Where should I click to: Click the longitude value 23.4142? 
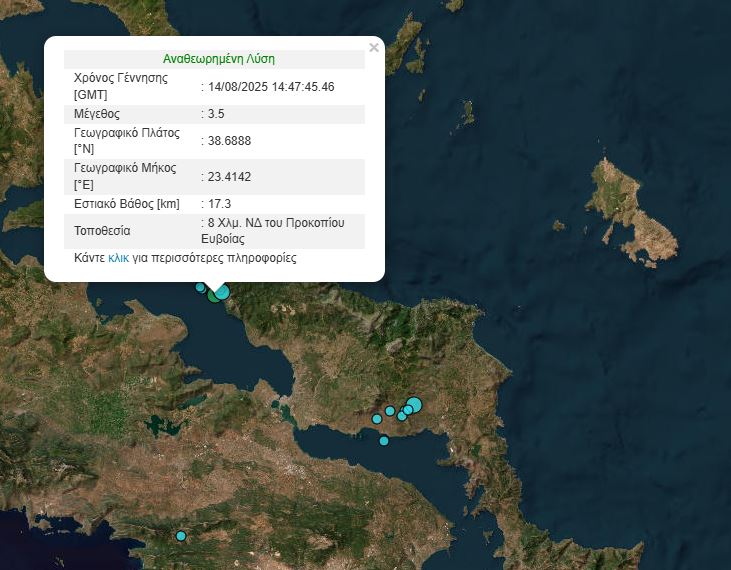(229, 177)
